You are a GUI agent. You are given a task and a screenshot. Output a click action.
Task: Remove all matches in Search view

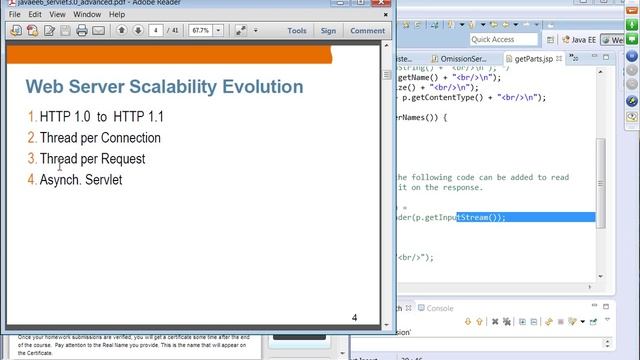coord(507,322)
